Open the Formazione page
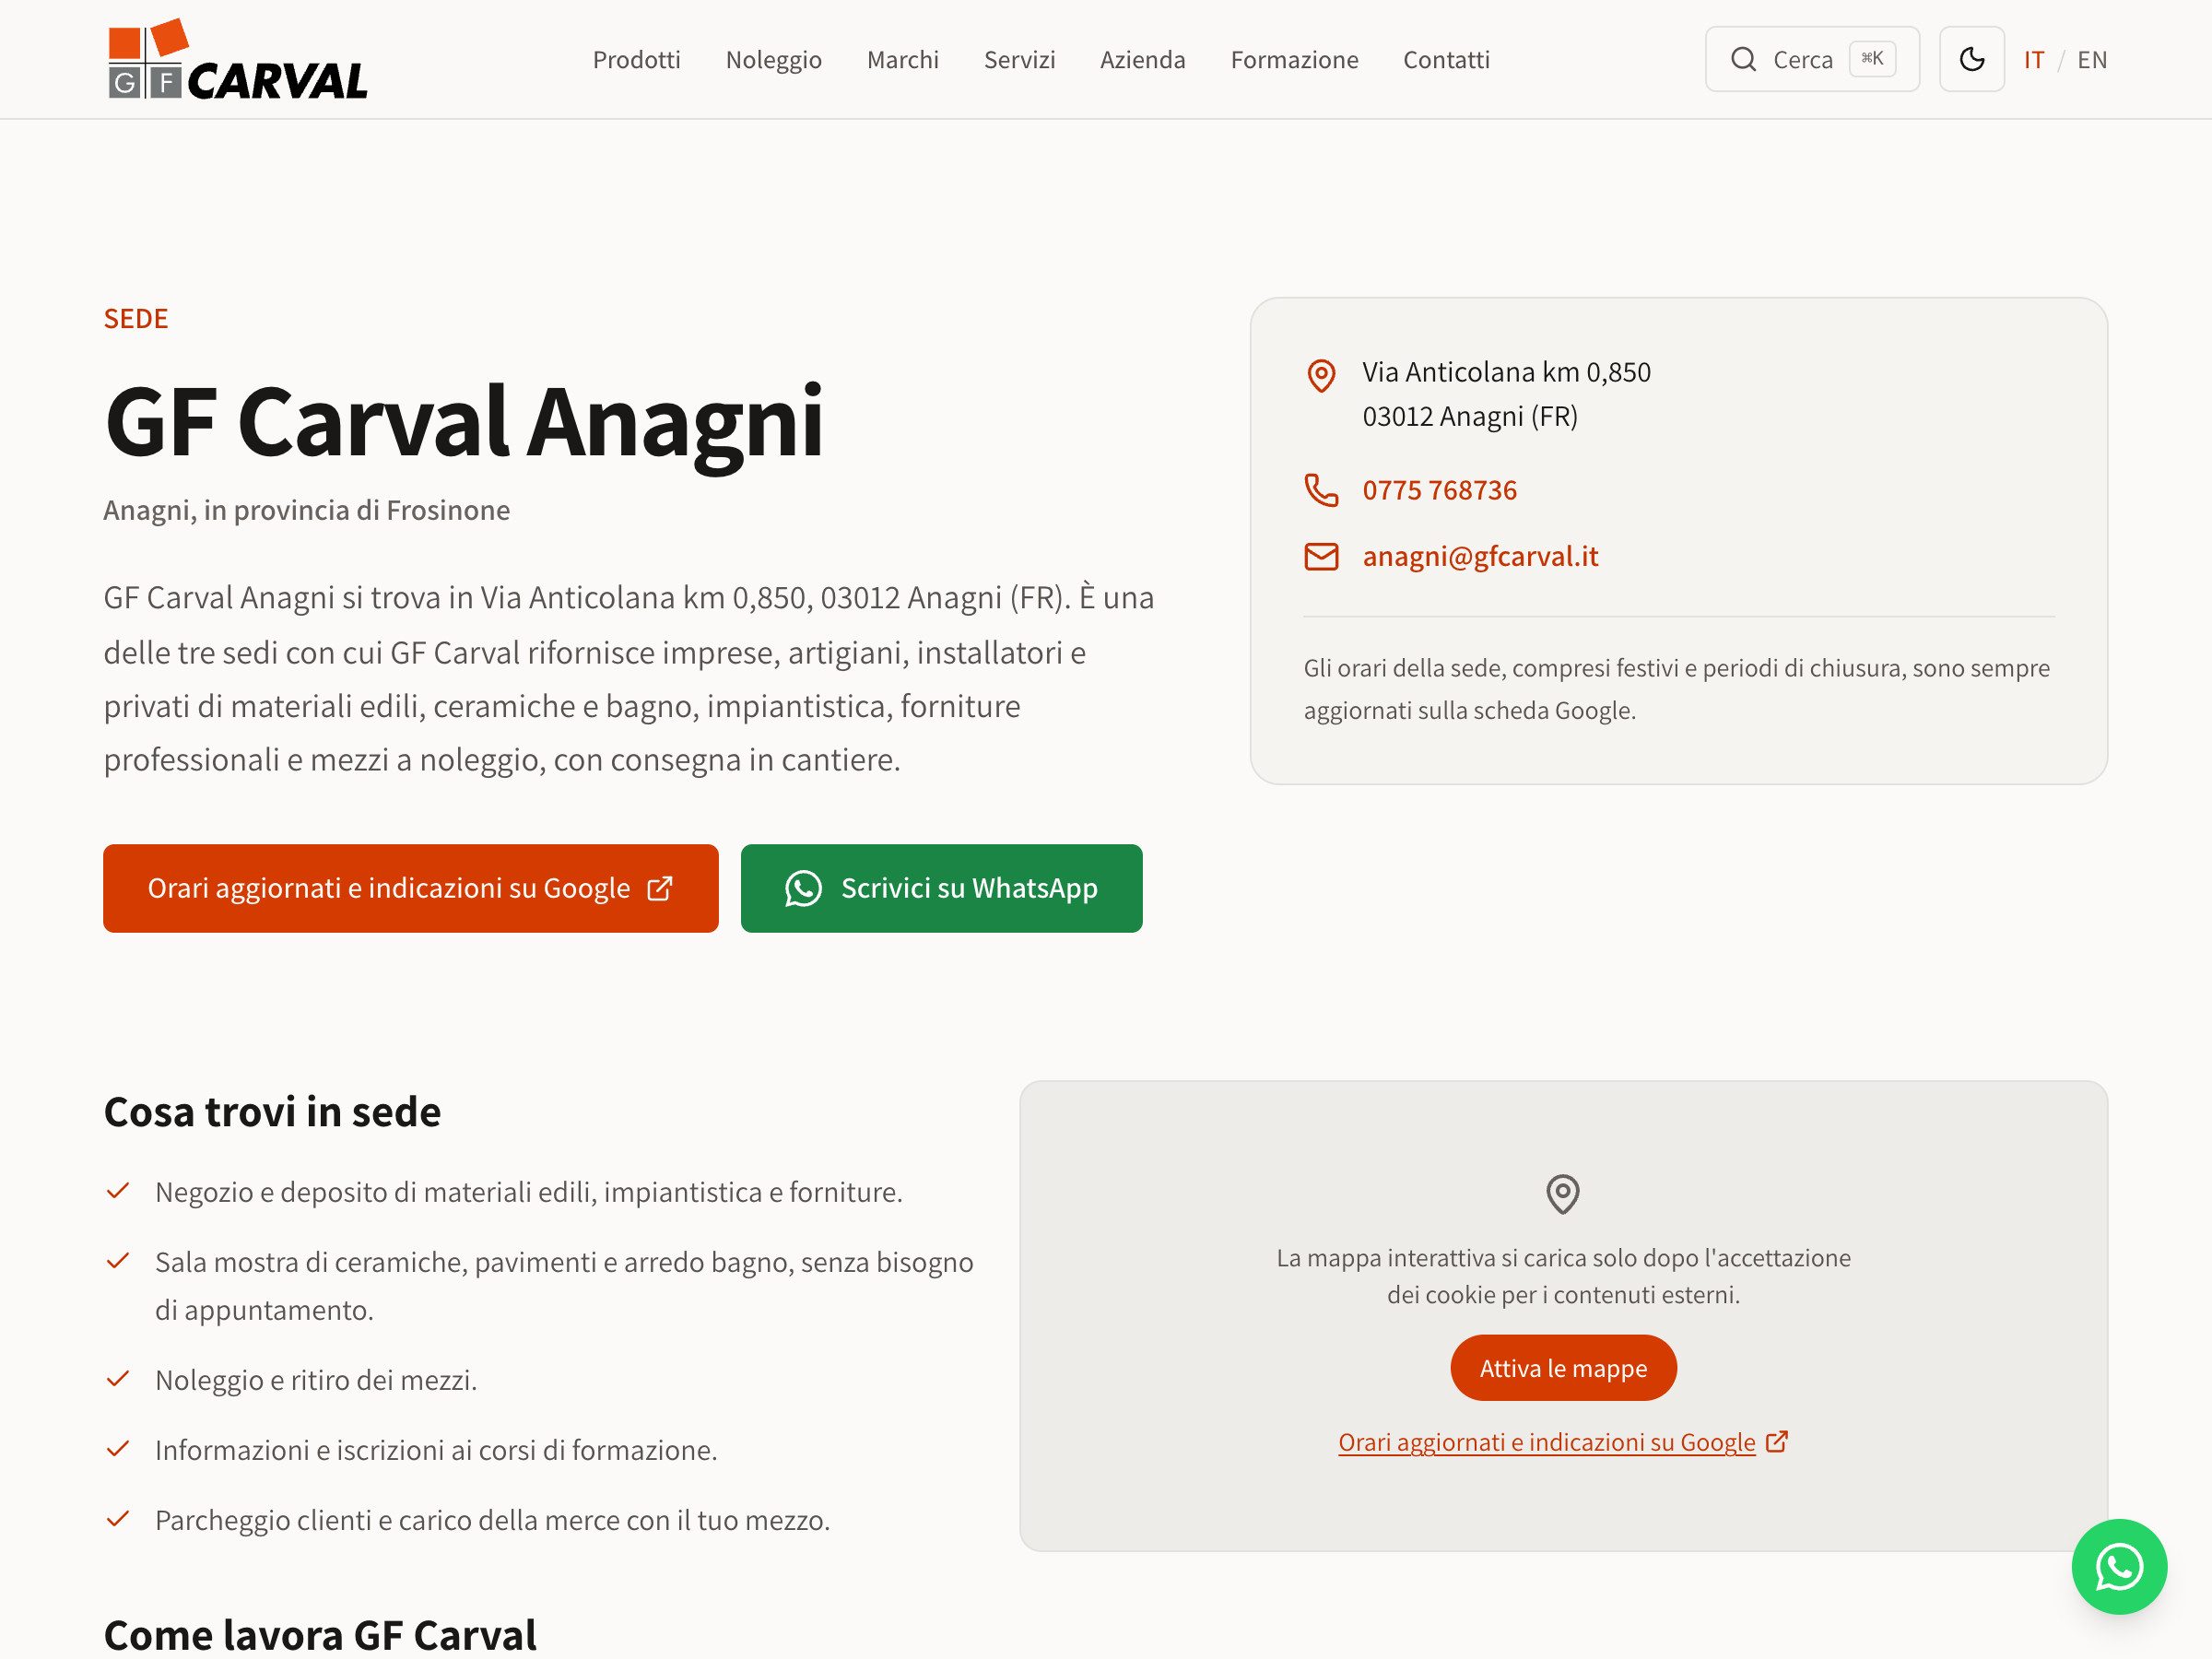 point(1294,60)
